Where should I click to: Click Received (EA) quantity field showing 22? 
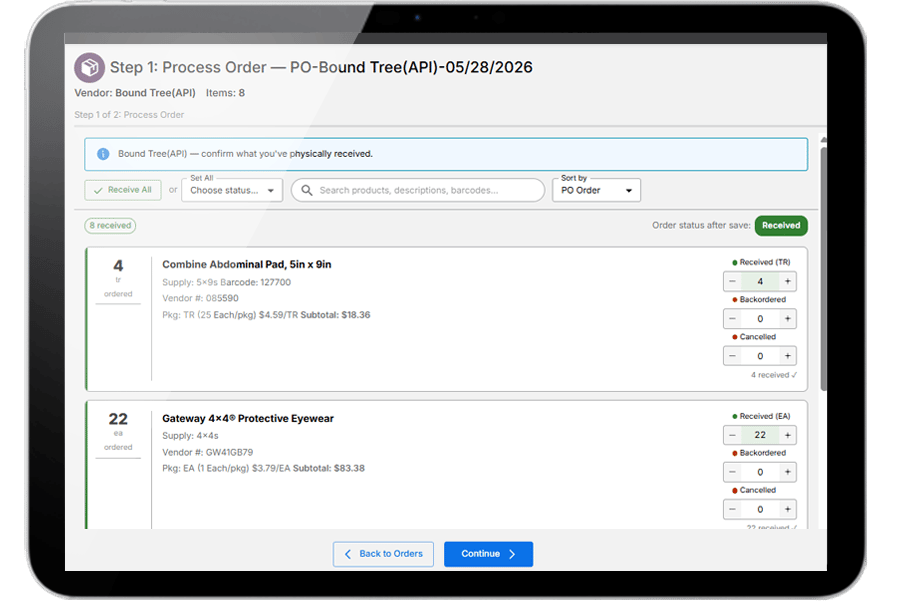click(760, 435)
